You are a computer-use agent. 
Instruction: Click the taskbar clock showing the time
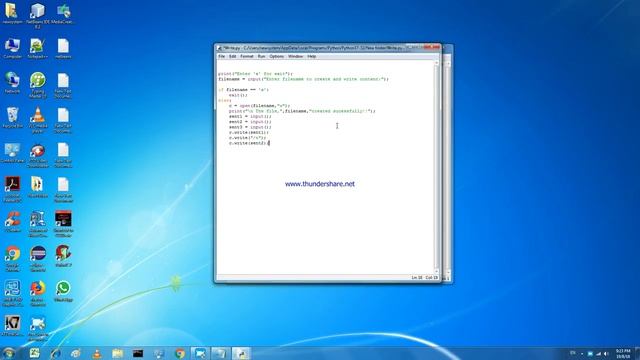point(623,353)
